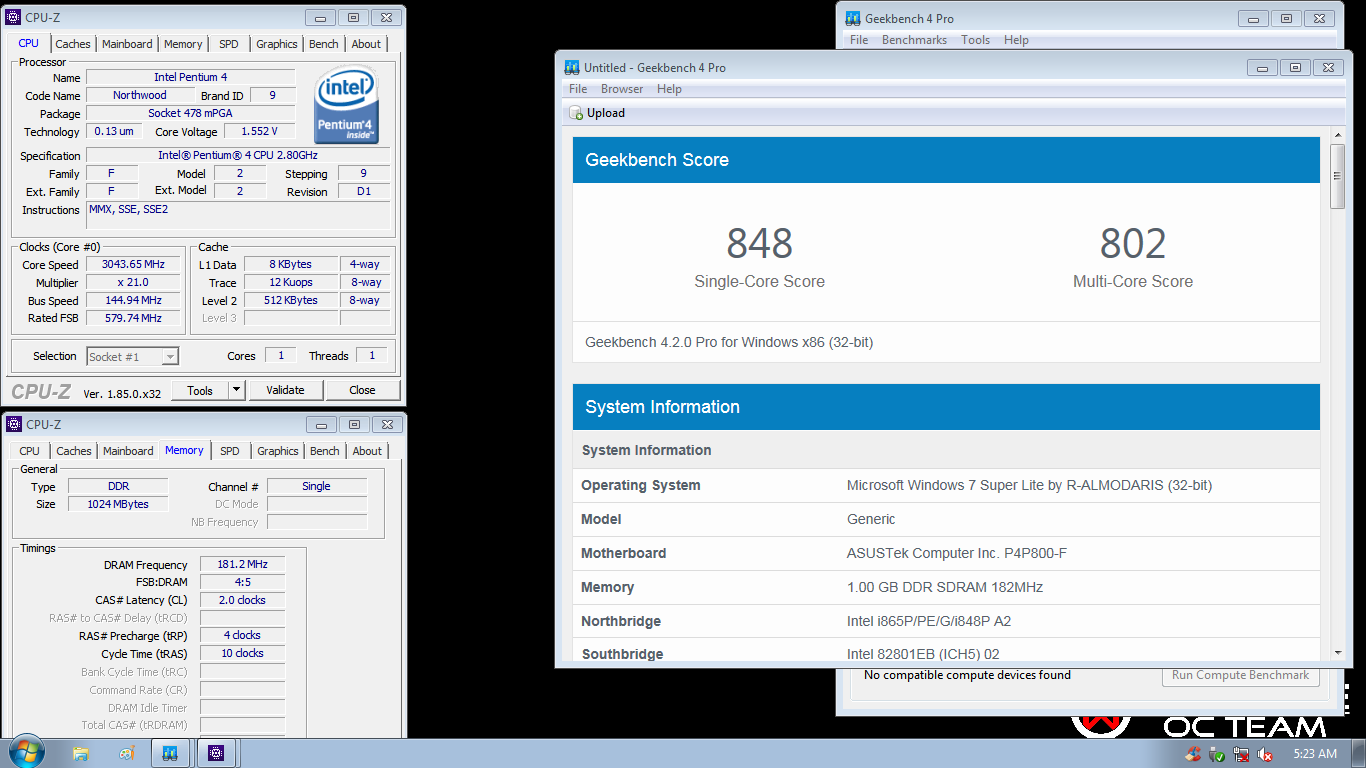Image resolution: width=1366 pixels, height=768 pixels.
Task: Click the FSB:DRAM value 4:5
Action: click(x=242, y=582)
